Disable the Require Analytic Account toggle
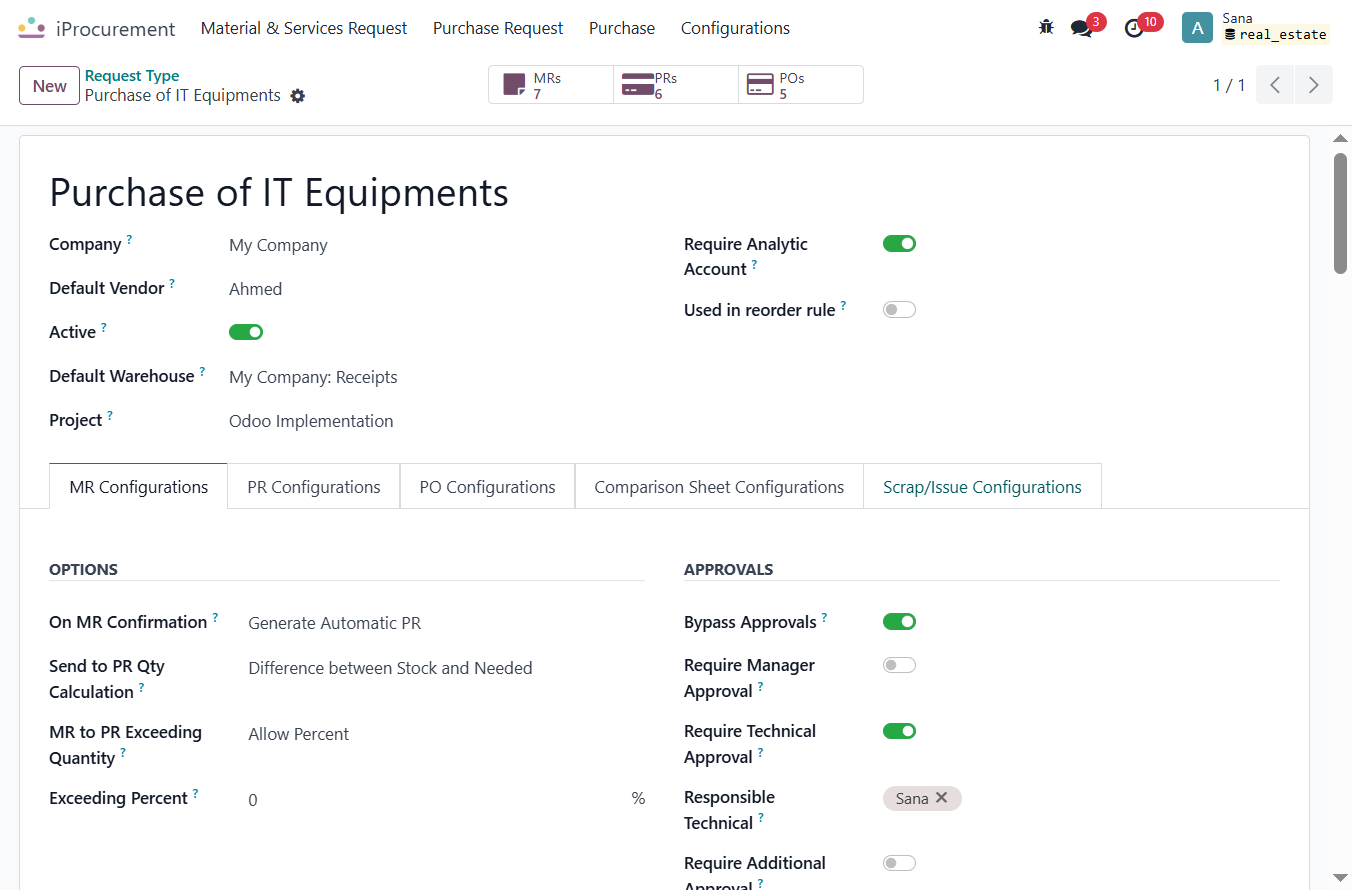Screen dimensions: 1352x890 pos(899,243)
